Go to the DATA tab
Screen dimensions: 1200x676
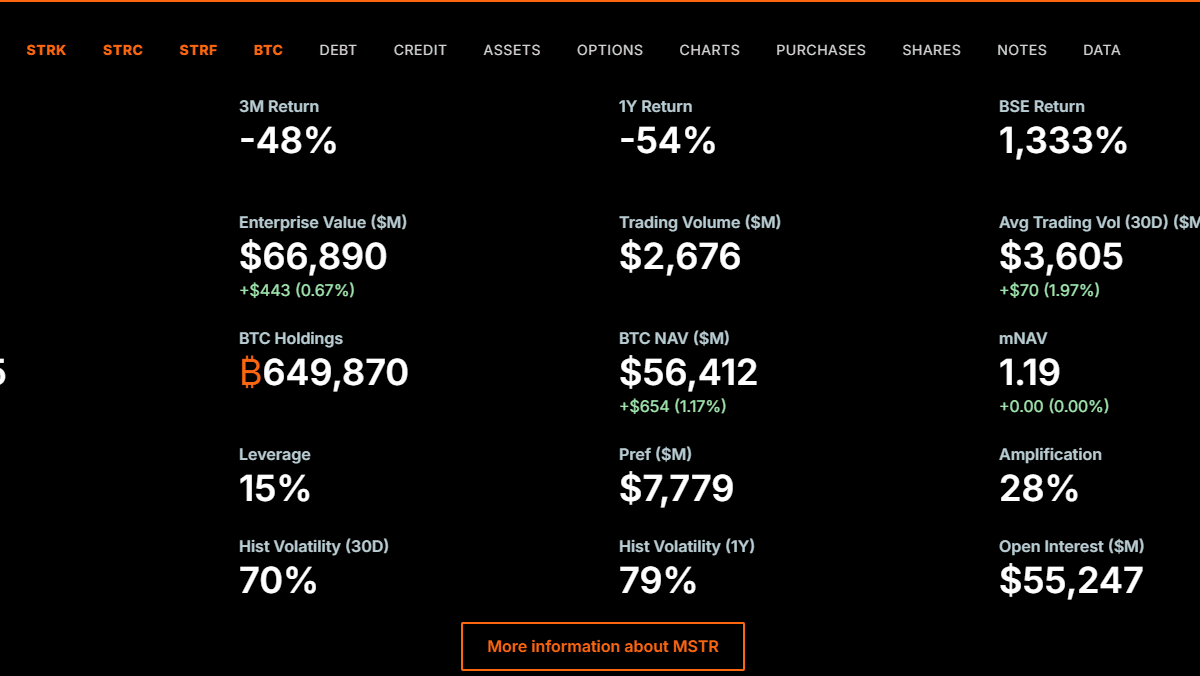[1102, 50]
